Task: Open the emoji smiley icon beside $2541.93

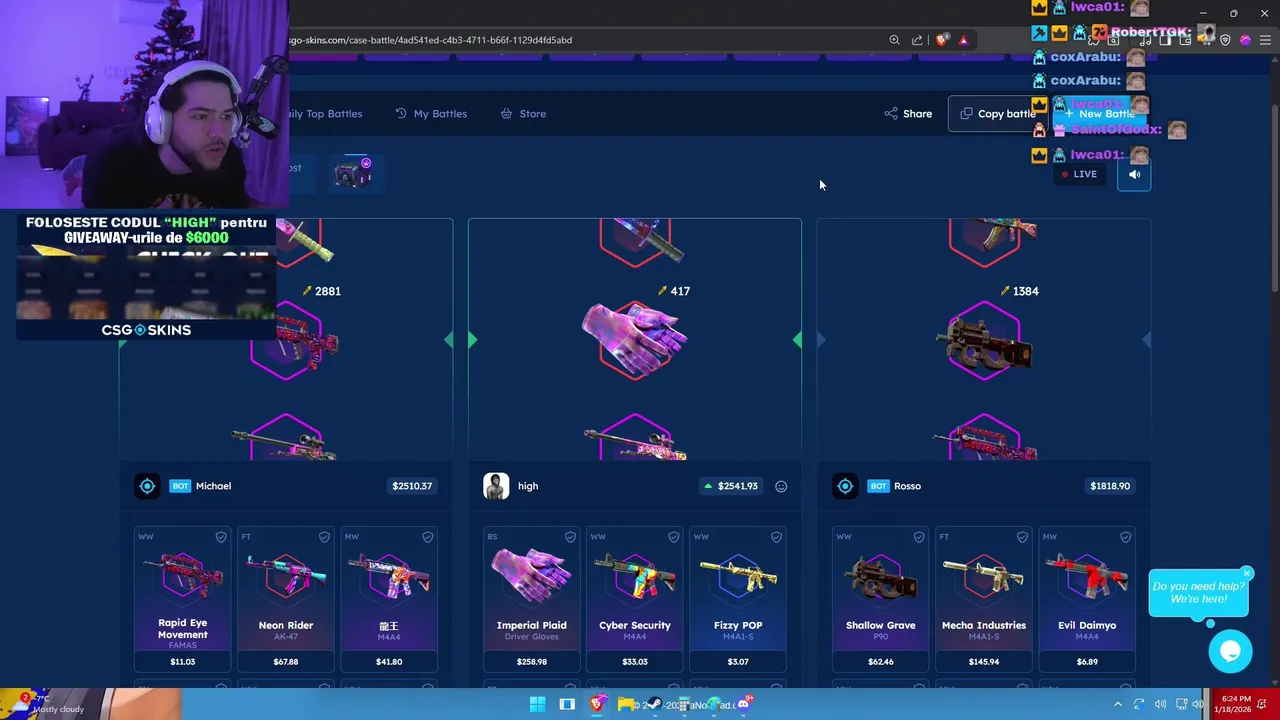Action: pos(781,486)
